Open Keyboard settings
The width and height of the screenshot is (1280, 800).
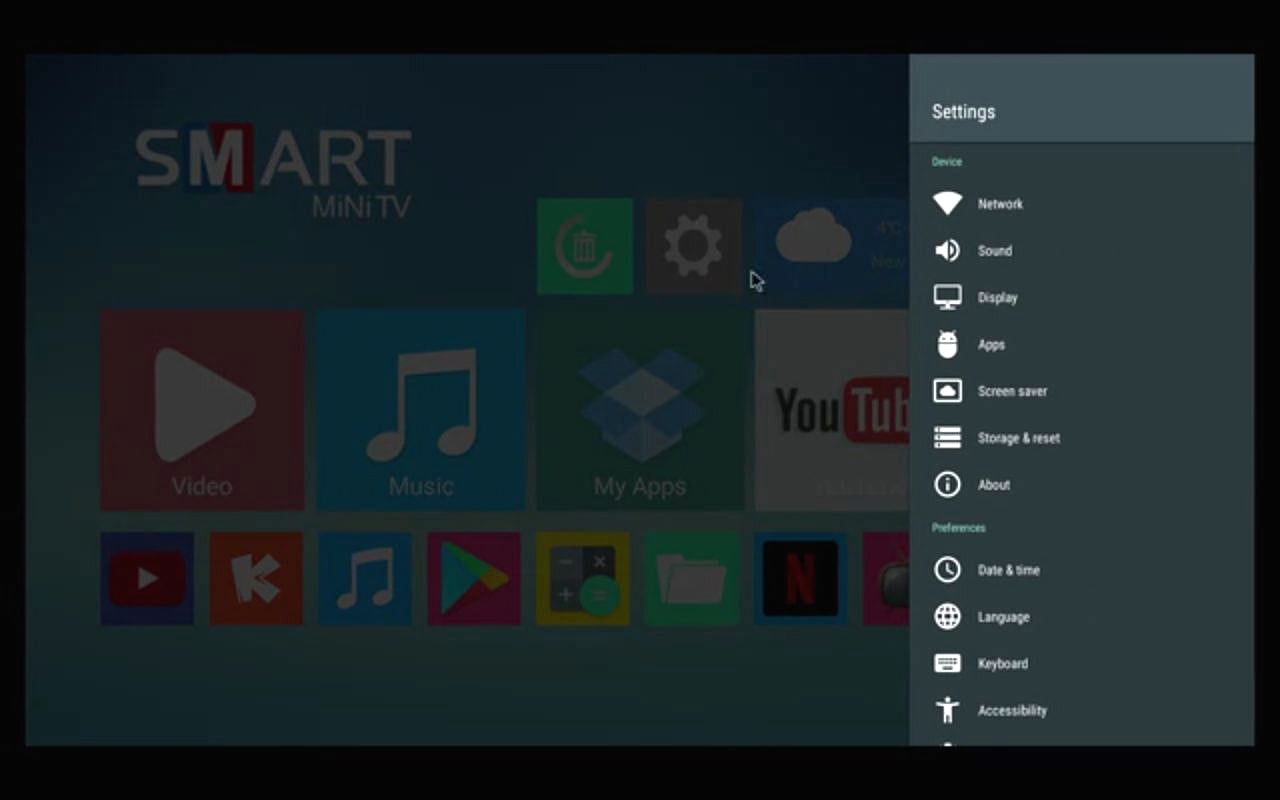coord(1003,663)
